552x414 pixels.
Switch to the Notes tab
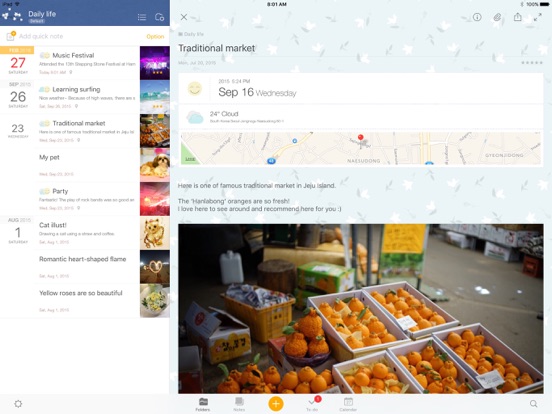[x=239, y=404]
